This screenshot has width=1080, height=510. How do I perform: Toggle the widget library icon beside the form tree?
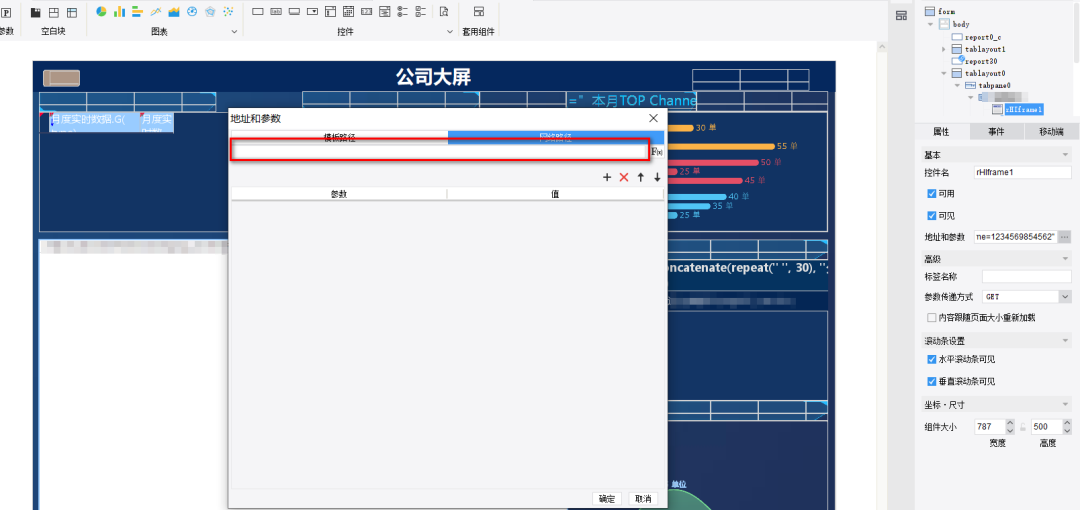(x=901, y=16)
